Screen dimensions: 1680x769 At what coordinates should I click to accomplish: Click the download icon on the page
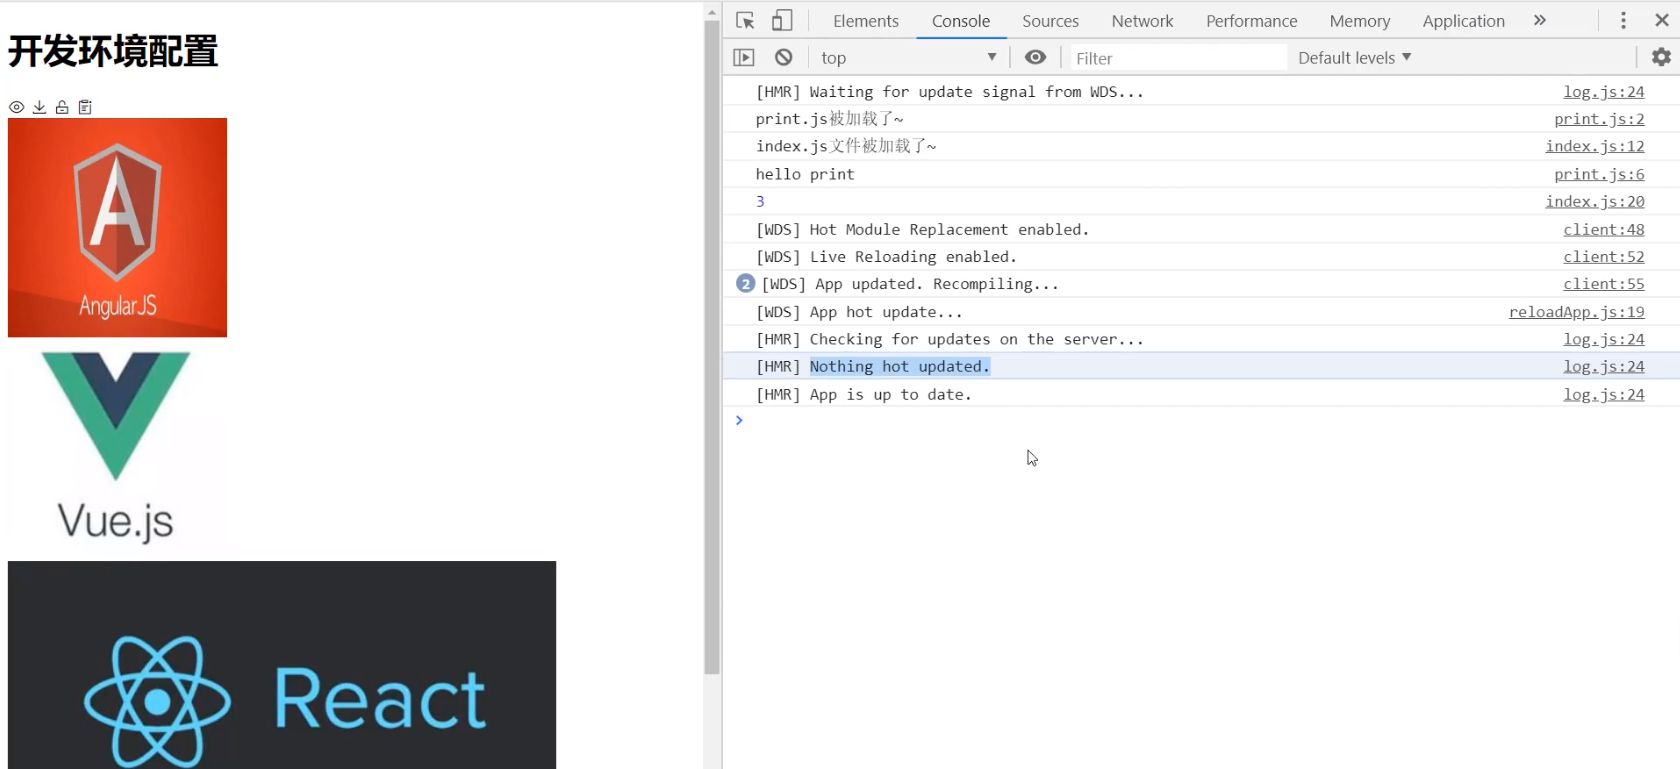click(39, 107)
